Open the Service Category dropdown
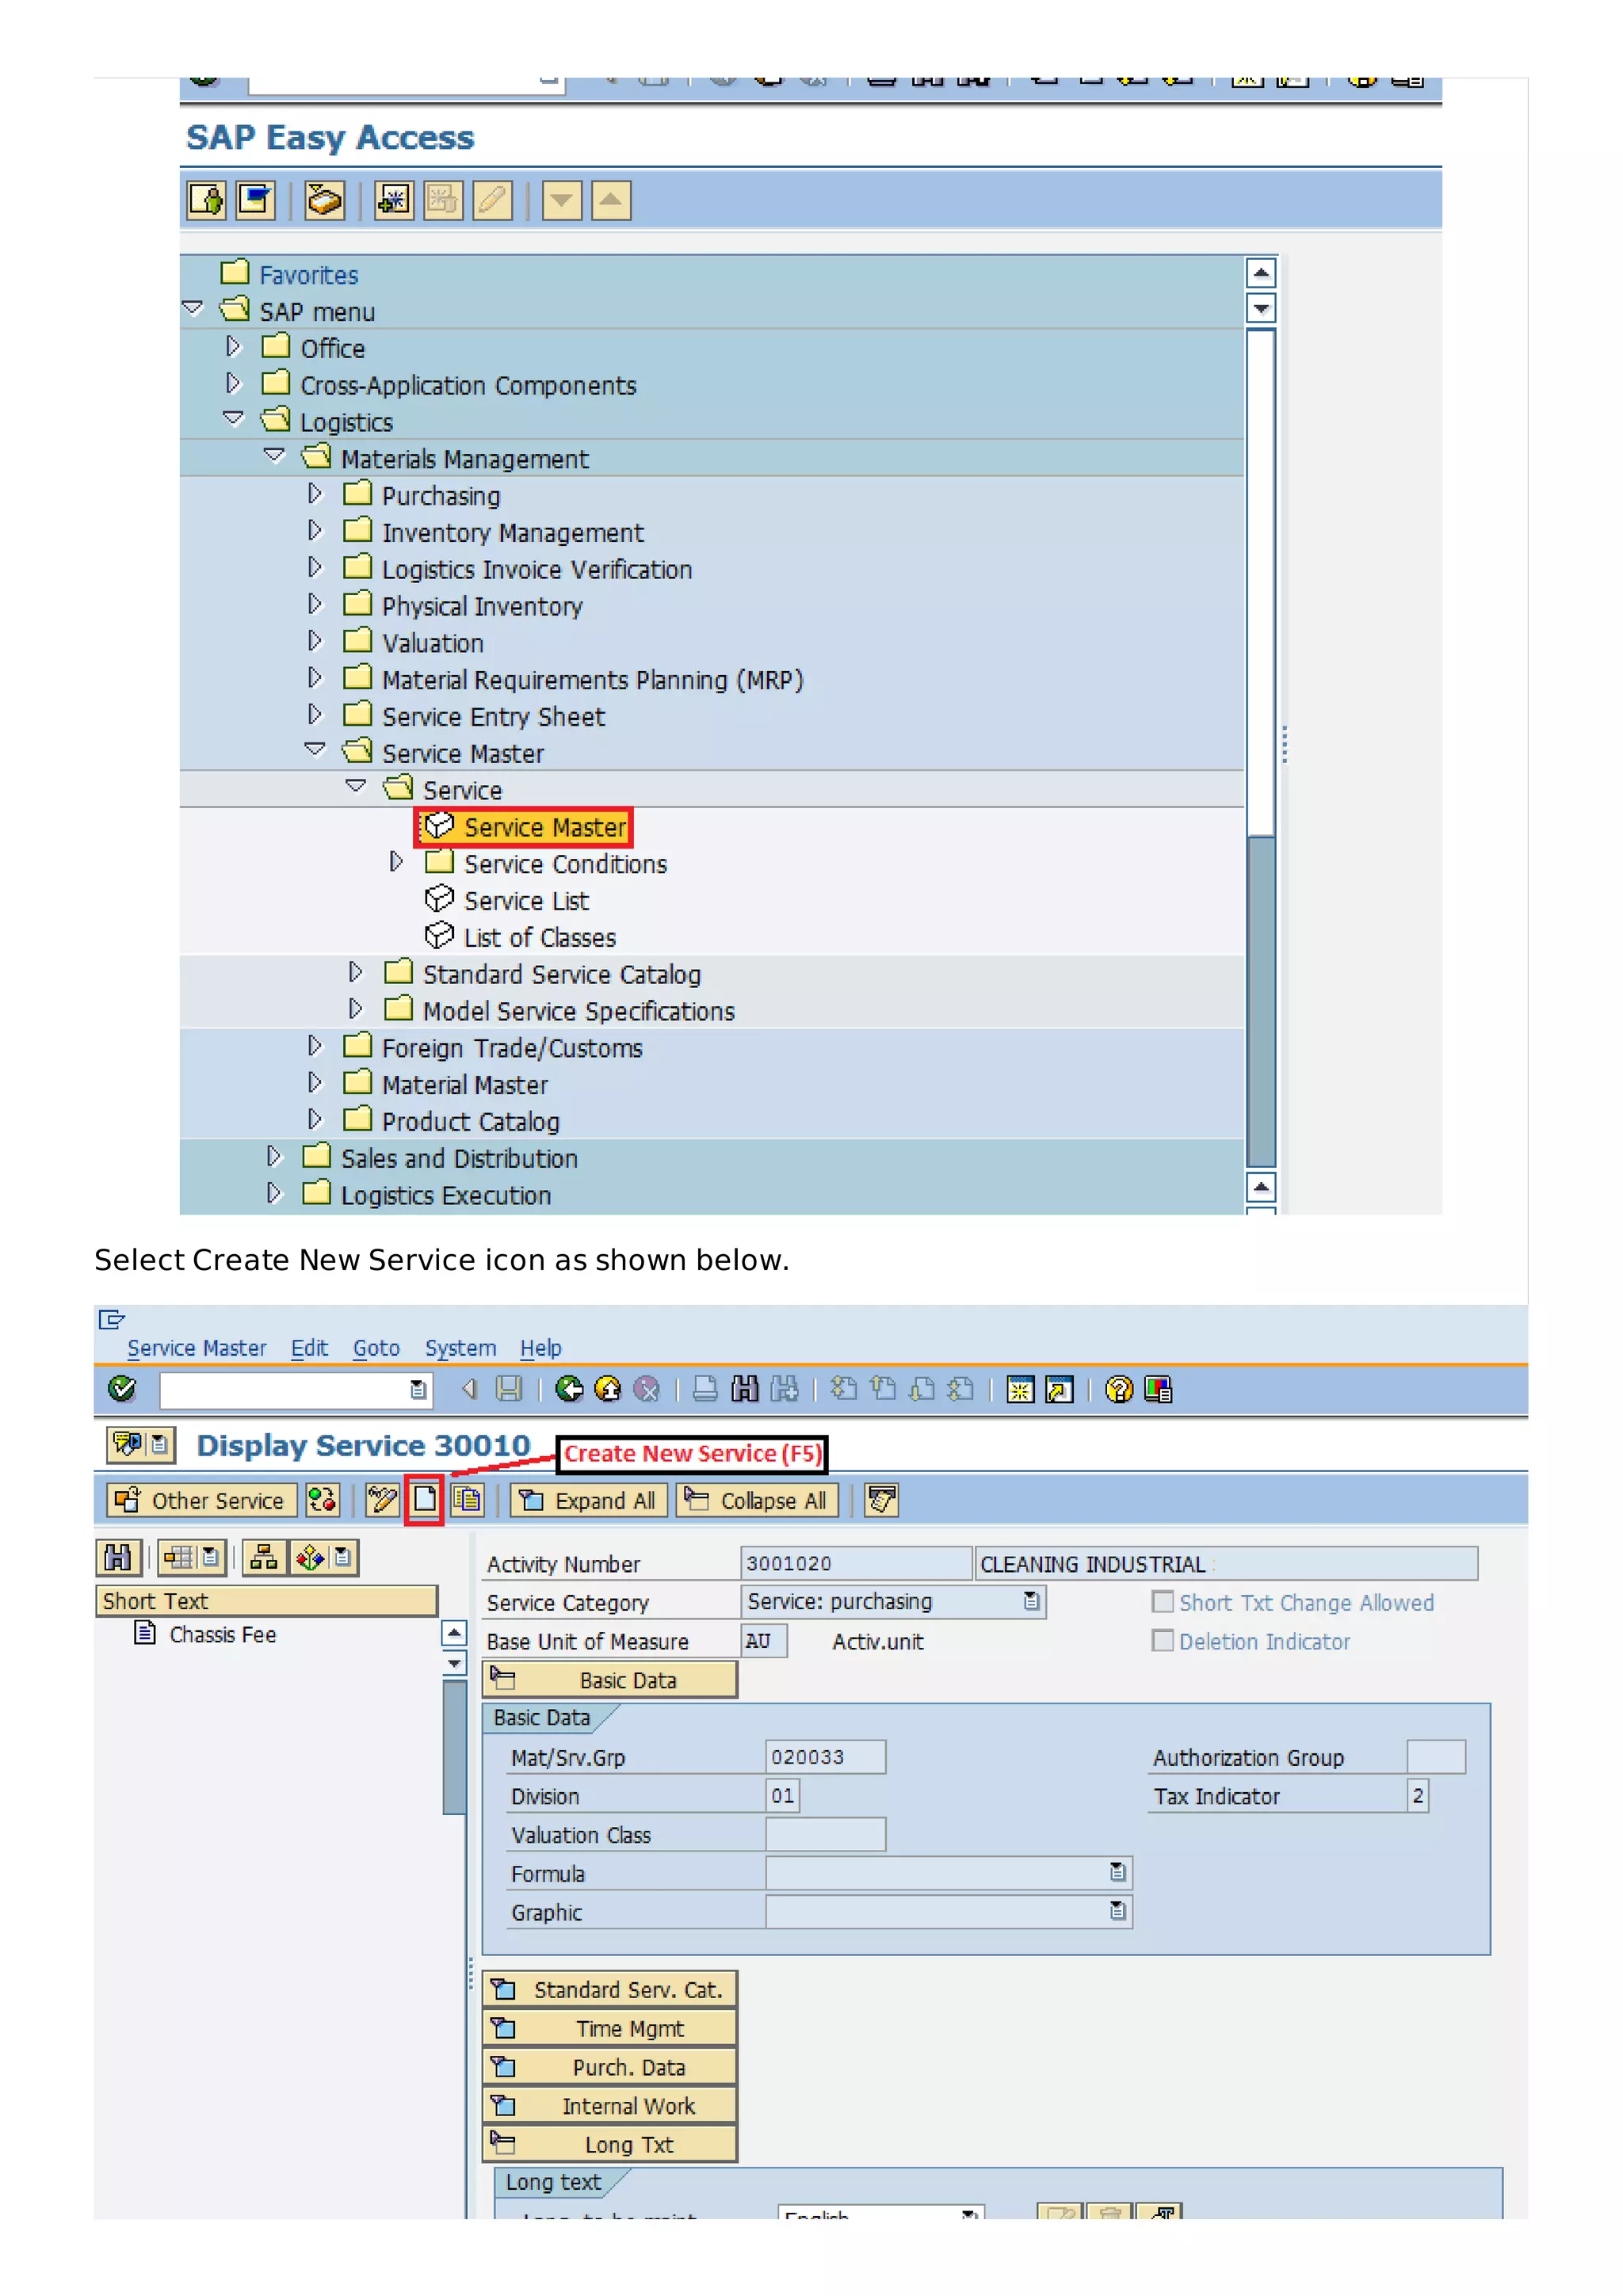Viewport: 1623px width, 2296px height. (x=1031, y=1602)
